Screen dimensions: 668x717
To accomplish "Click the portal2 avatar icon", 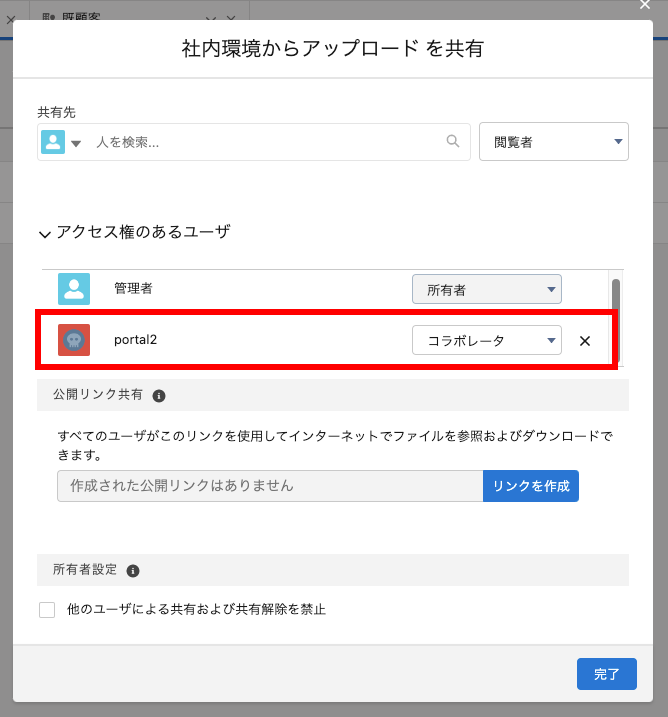I will click(74, 340).
